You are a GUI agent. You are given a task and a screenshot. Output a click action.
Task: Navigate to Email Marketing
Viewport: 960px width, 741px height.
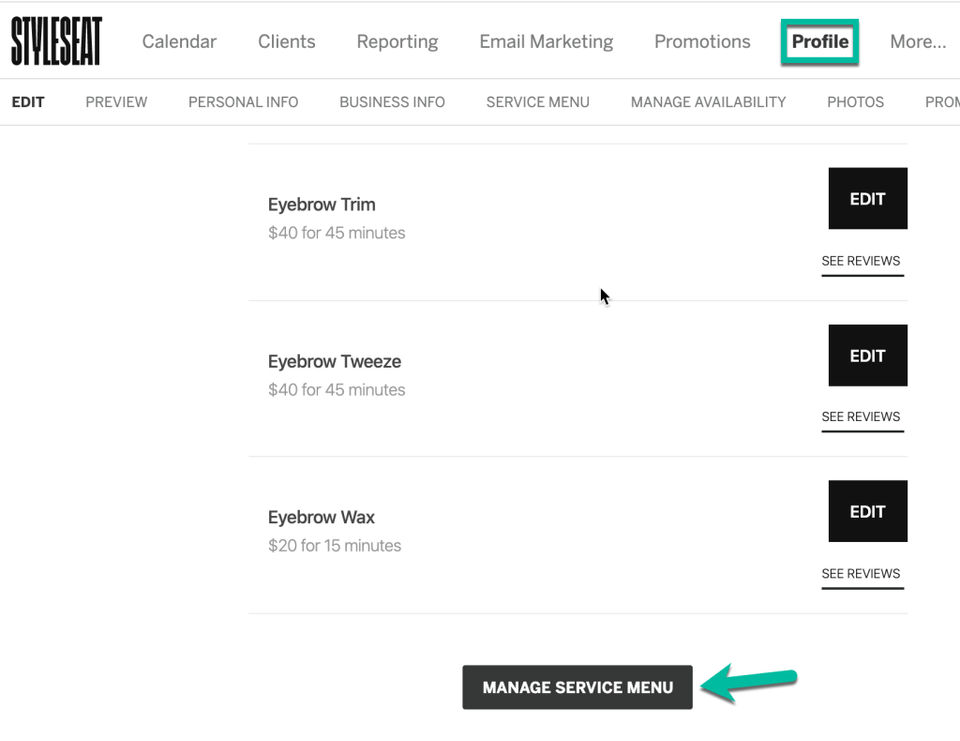546,42
